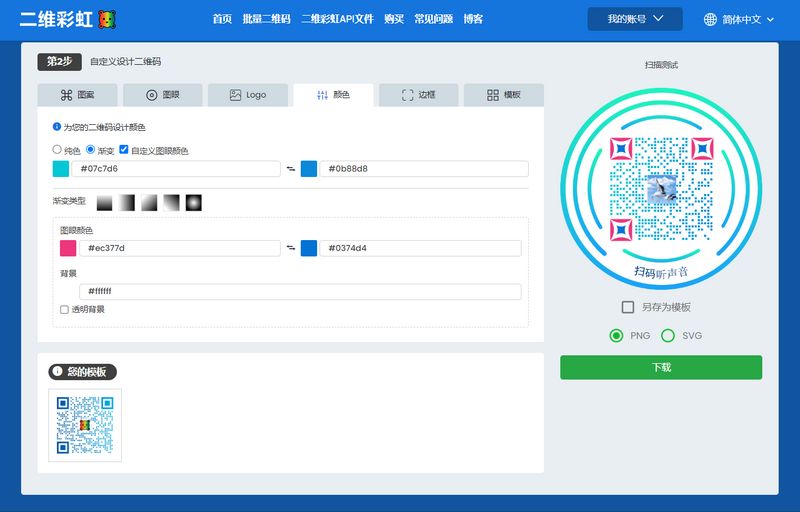Open the 购买 purchase page
This screenshot has height=512, width=800.
394,19
